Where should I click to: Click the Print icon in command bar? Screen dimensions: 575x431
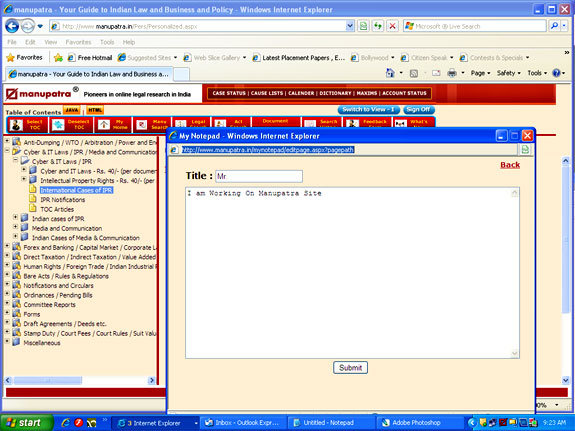(x=452, y=73)
